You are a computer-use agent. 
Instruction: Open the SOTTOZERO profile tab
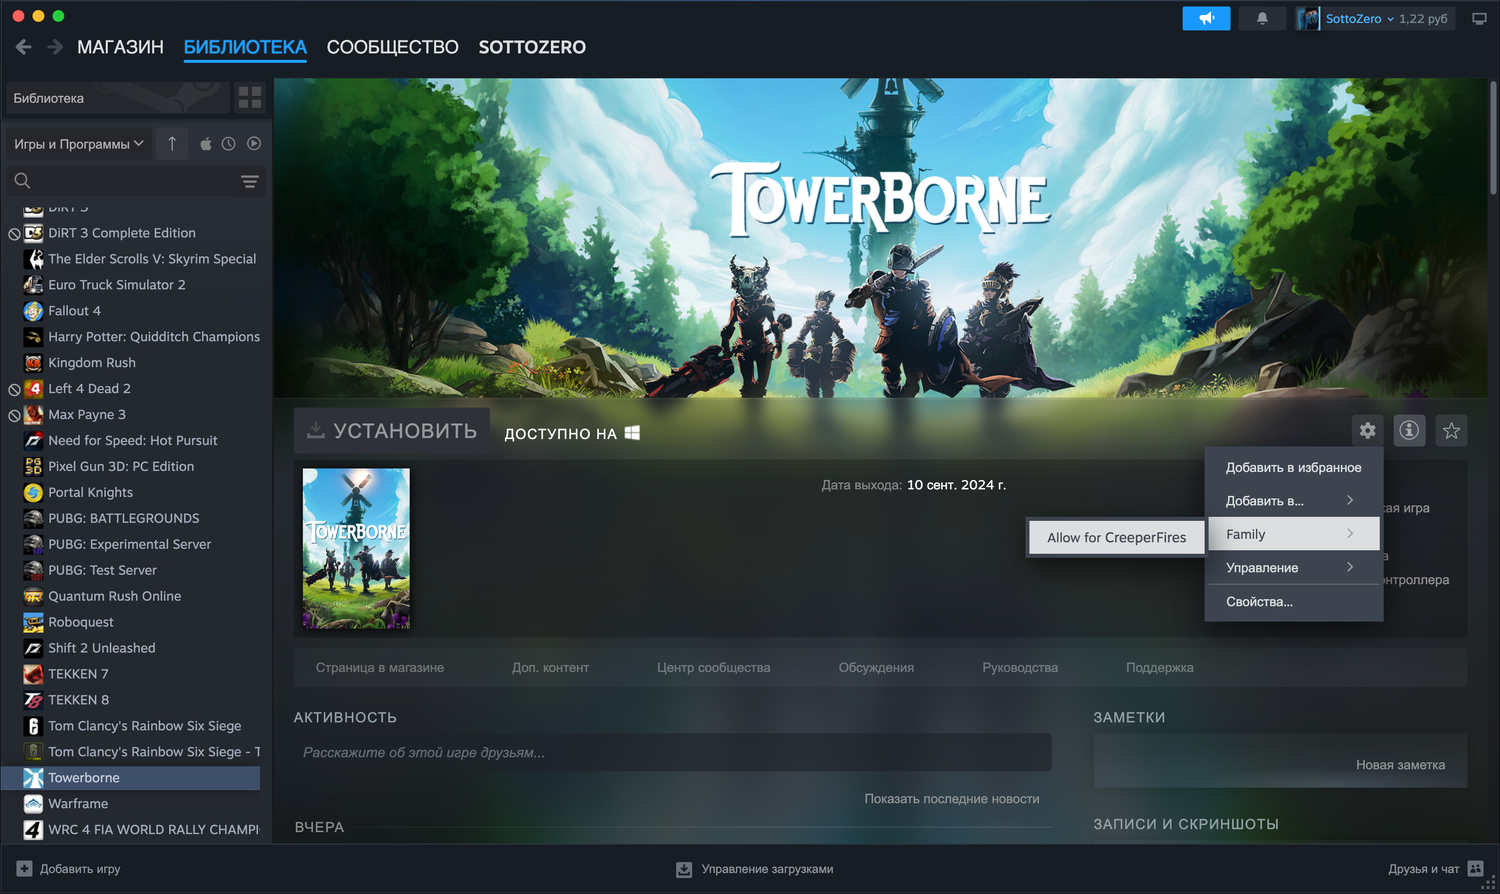click(x=532, y=47)
